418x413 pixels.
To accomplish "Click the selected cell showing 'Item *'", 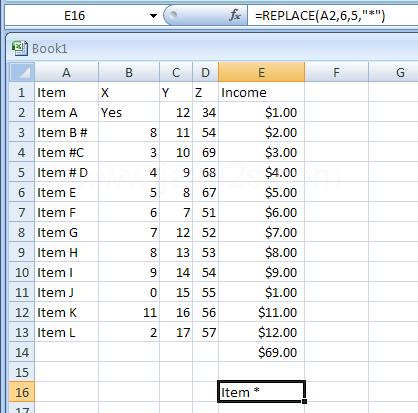I will click(x=262, y=392).
